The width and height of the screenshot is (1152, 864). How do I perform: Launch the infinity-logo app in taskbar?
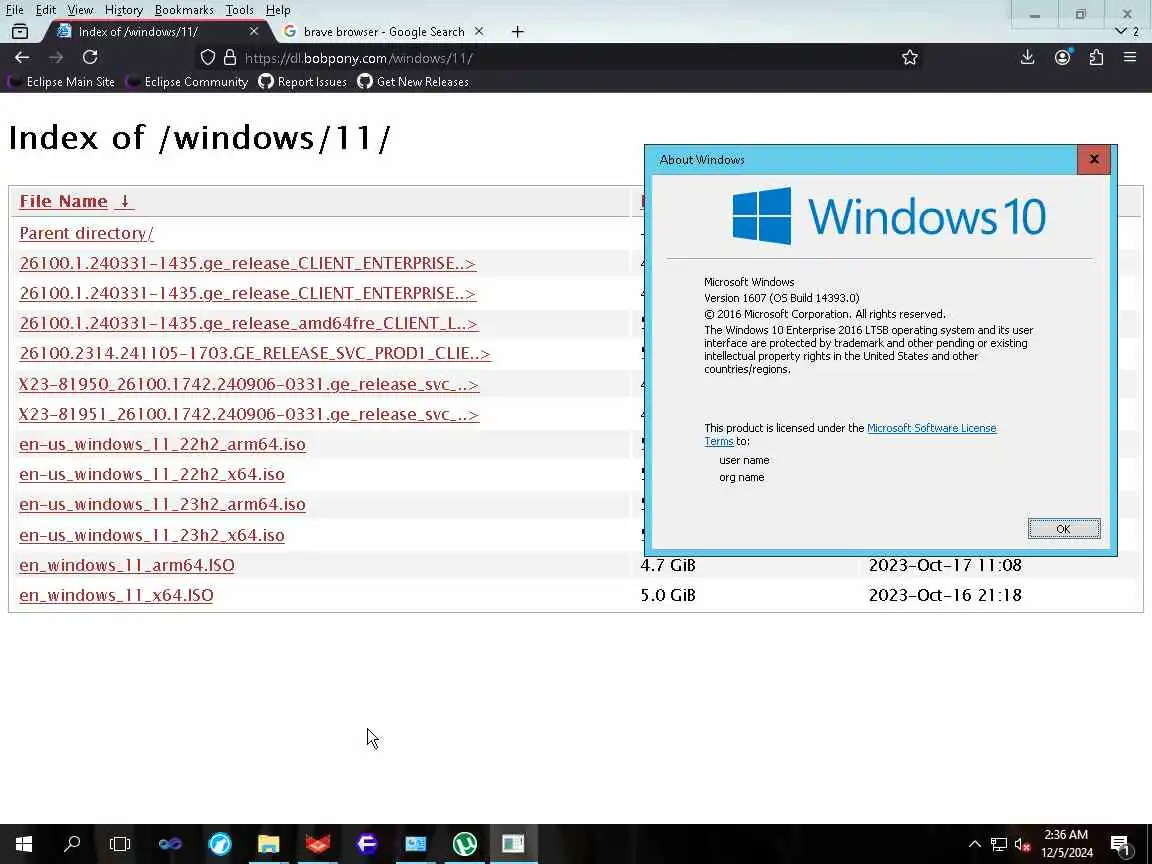click(170, 843)
